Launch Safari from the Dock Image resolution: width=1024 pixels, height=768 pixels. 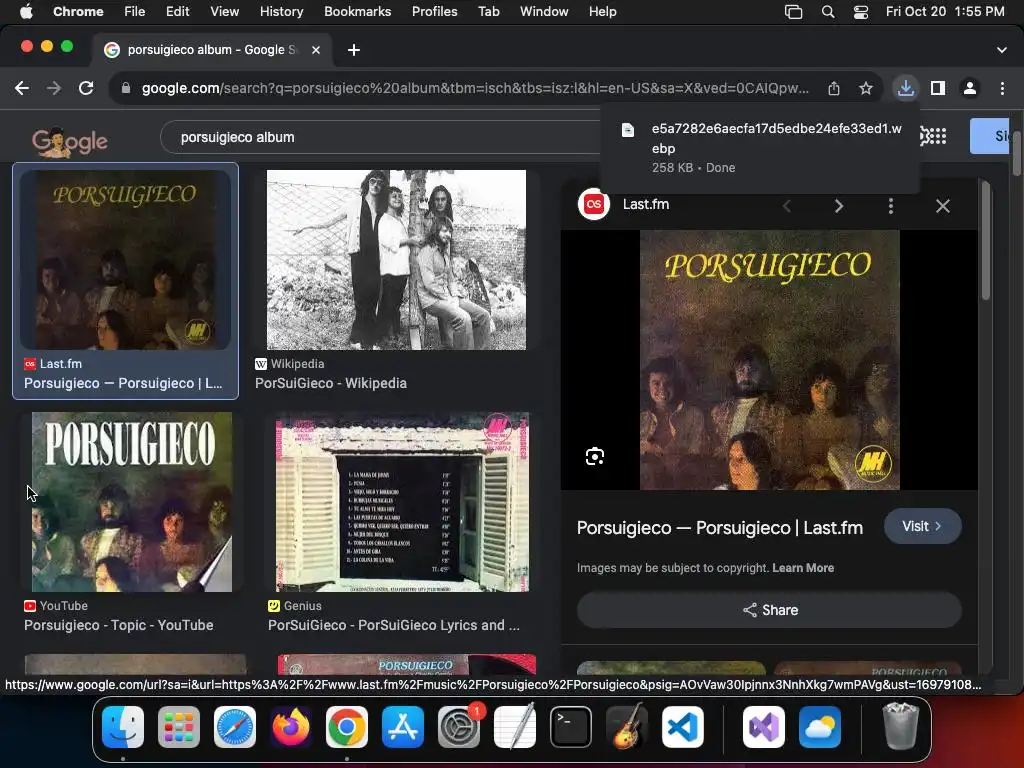[234, 727]
